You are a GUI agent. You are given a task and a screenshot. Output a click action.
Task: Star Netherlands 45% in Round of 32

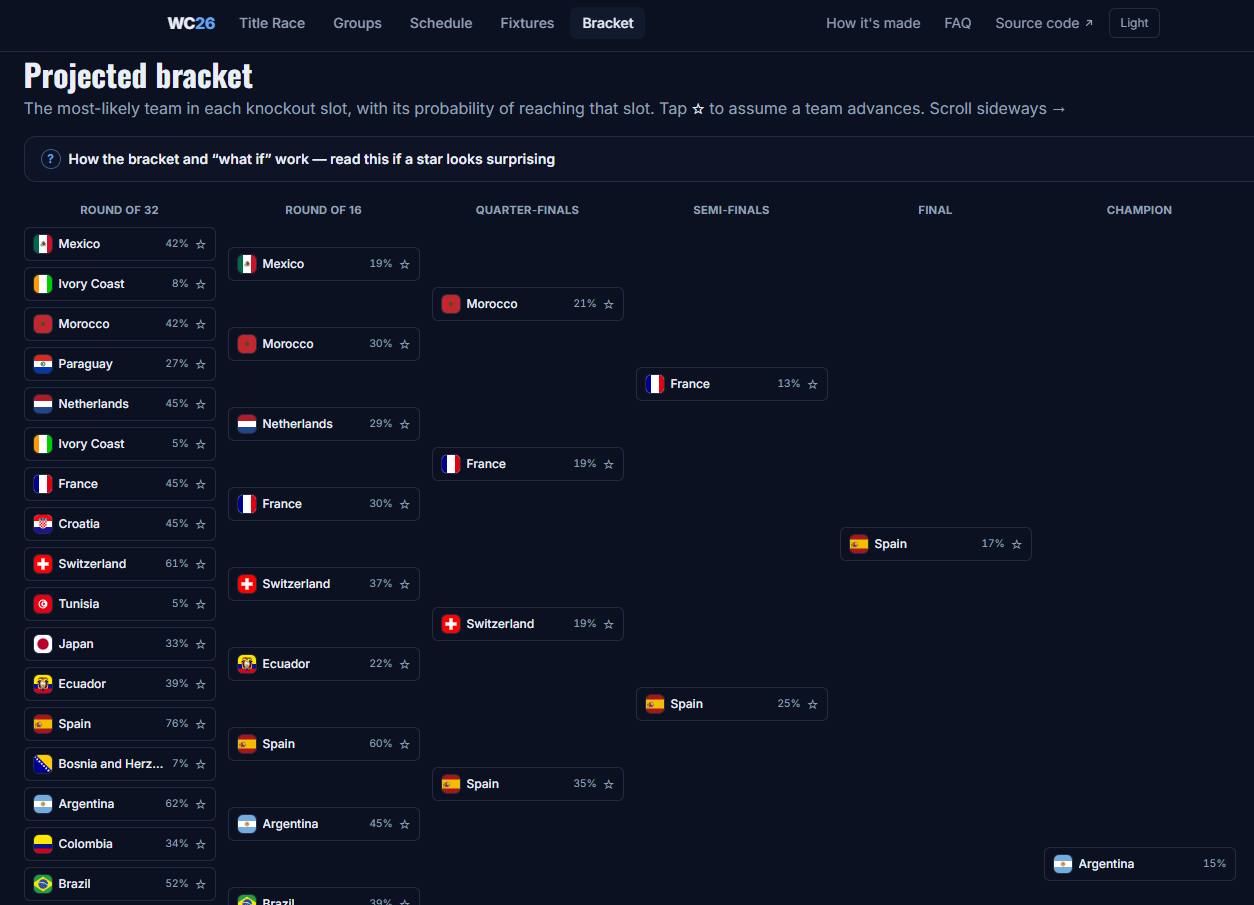coord(201,404)
